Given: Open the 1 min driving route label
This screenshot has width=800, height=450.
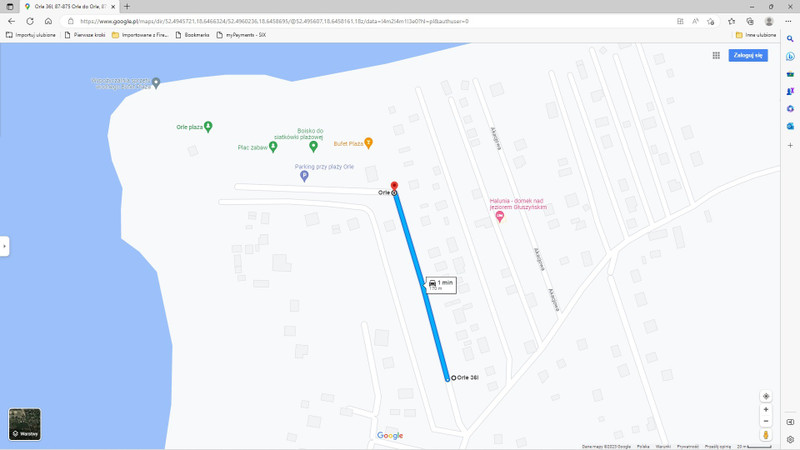Looking at the screenshot, I should coord(441,285).
